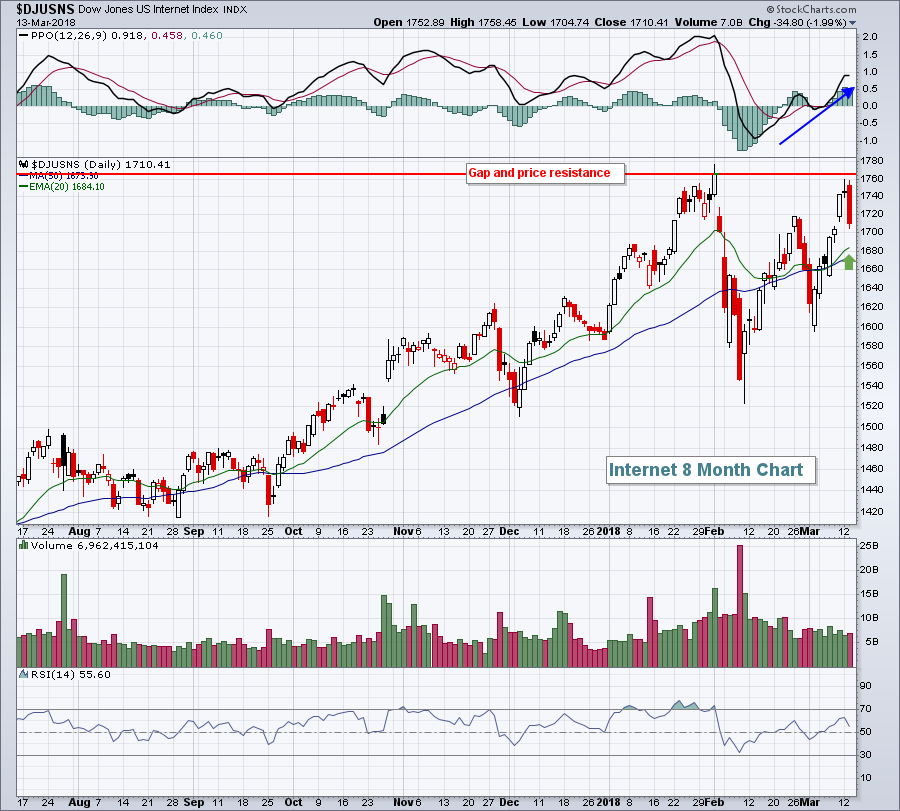Click the INDX exchange label

pyautogui.click(x=235, y=10)
